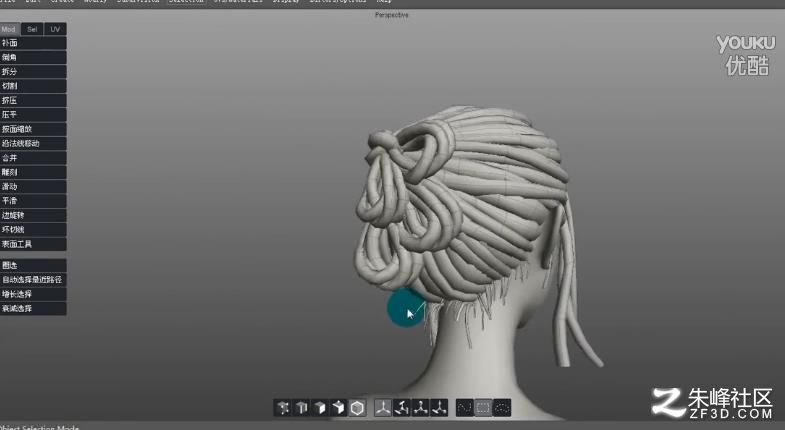Viewport: 785px width, 430px height.
Task: Activate object selection mode hexagon icon
Action: click(357, 408)
